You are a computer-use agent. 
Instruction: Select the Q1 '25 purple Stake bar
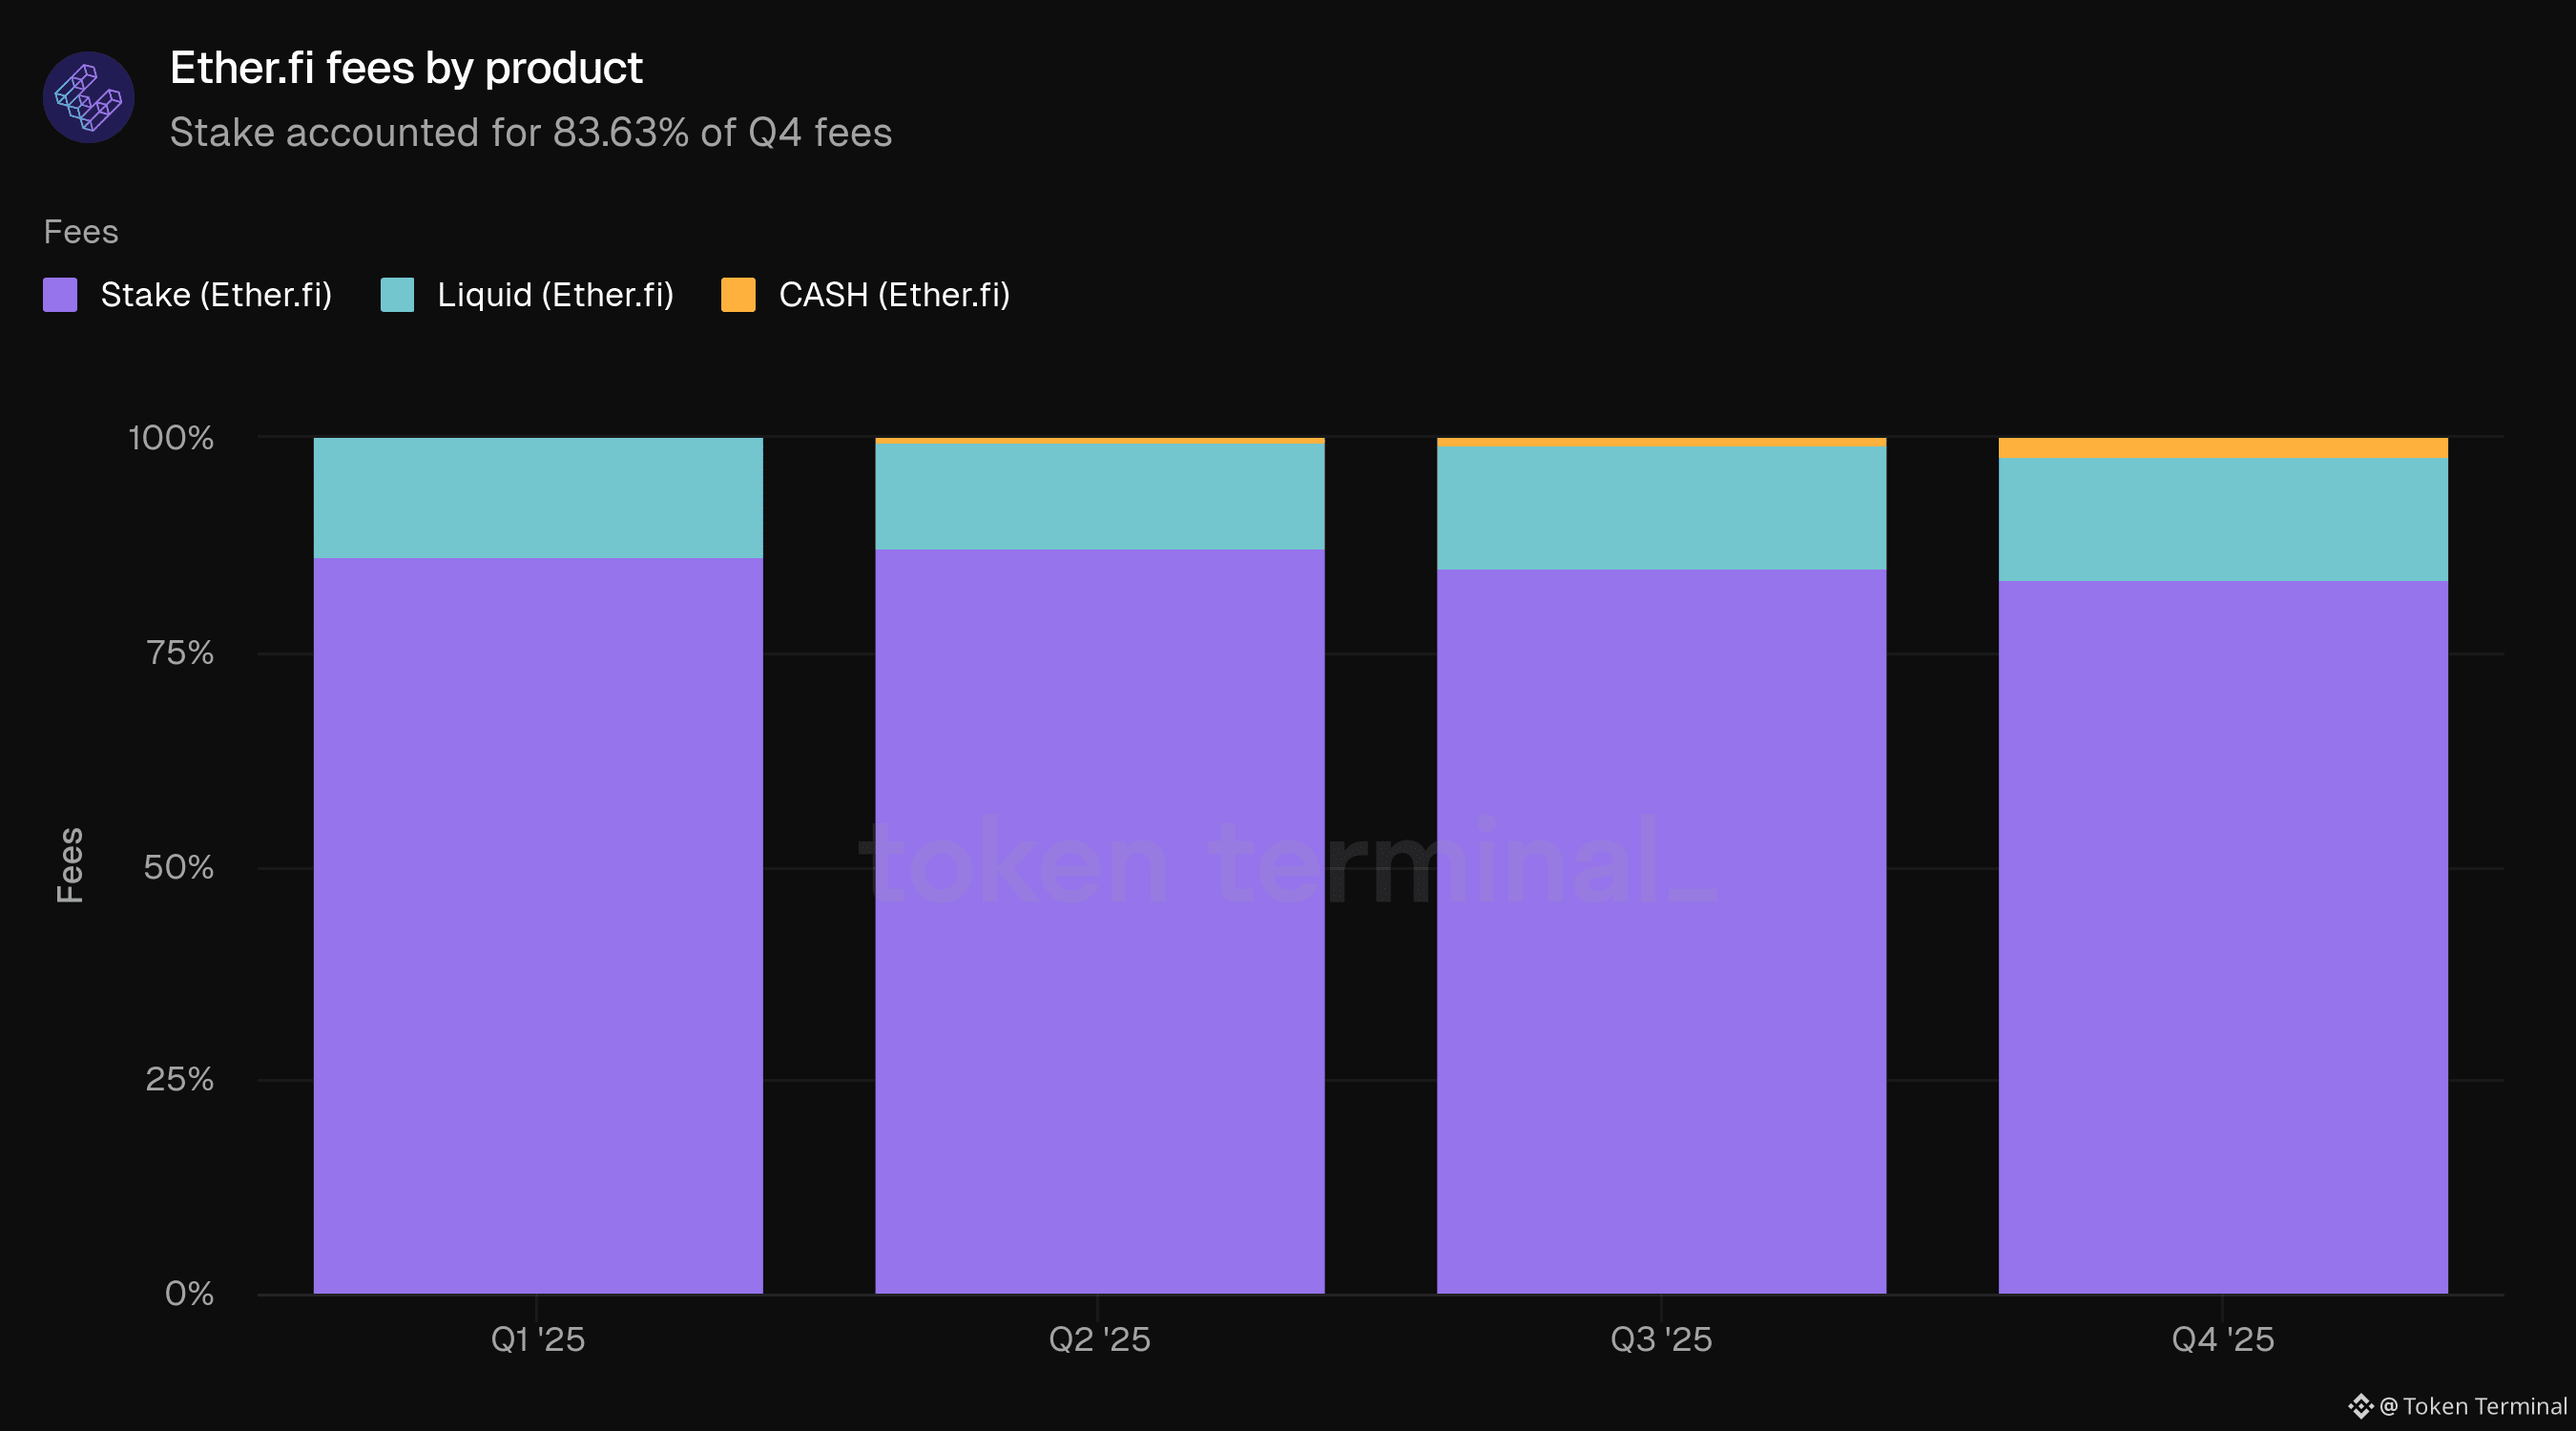[x=538, y=925]
